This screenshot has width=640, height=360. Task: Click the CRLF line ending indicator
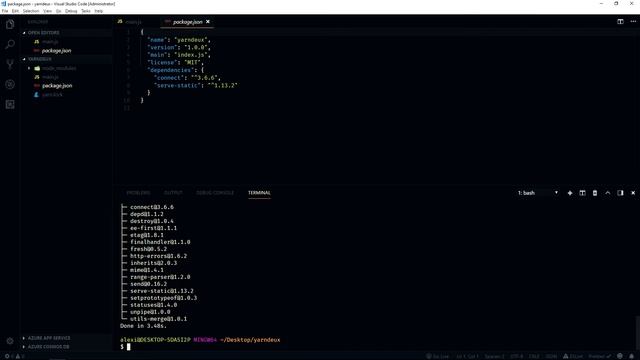point(534,356)
